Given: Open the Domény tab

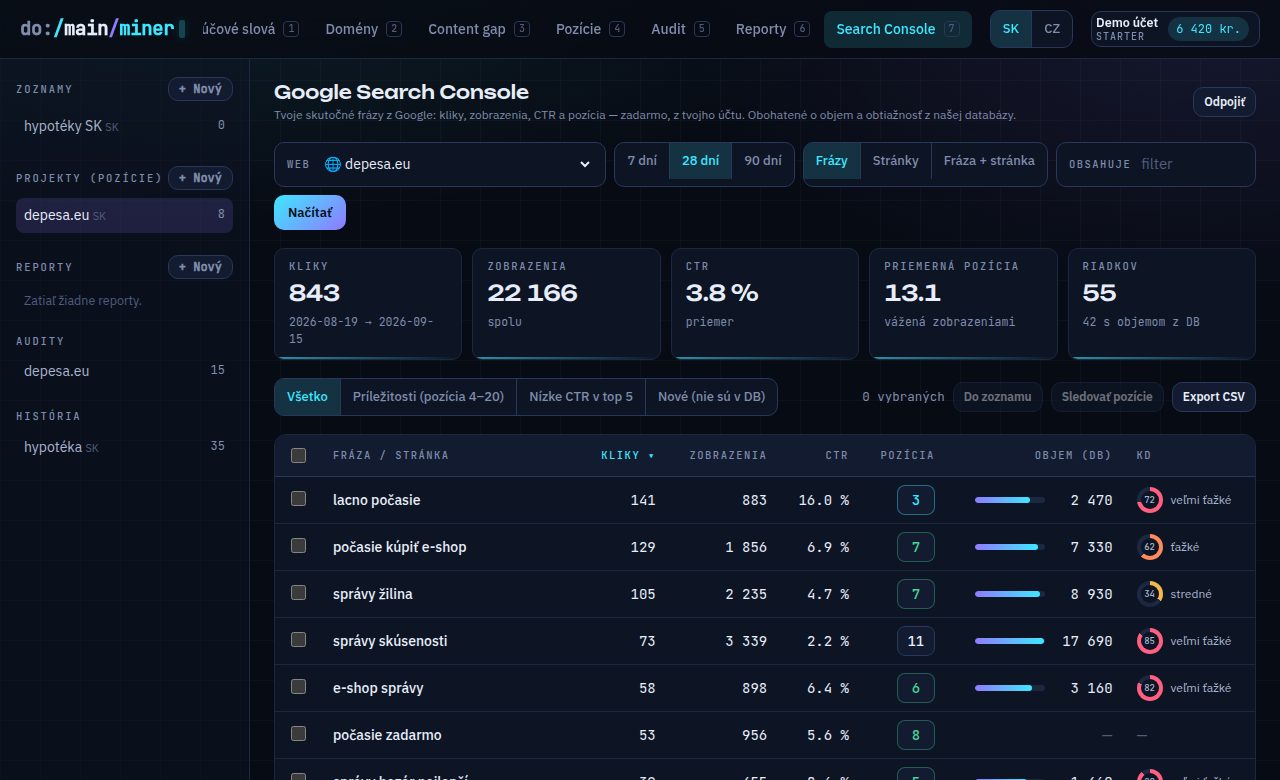Looking at the screenshot, I should click(x=363, y=29).
